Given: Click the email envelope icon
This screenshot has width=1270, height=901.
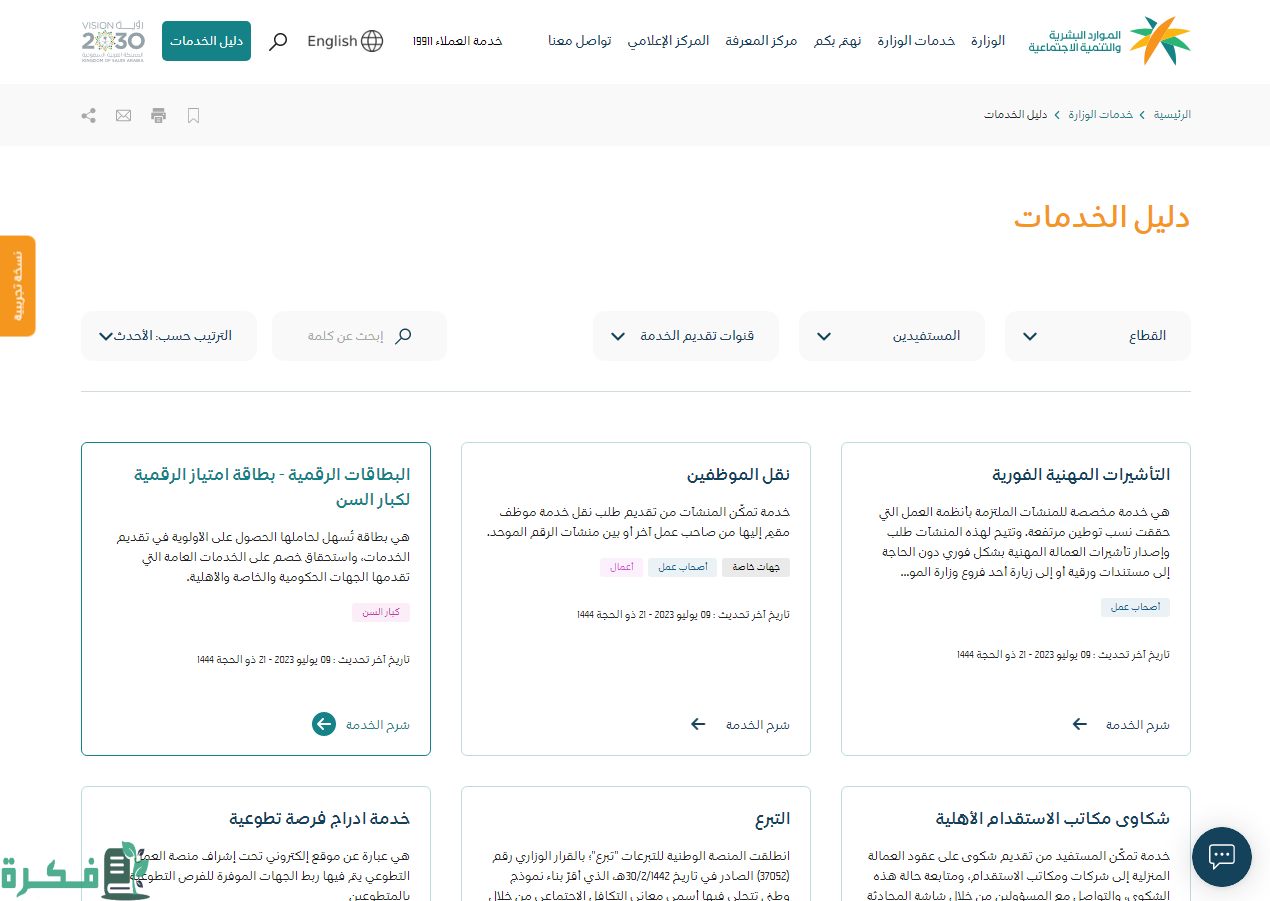Looking at the screenshot, I should point(123,115).
